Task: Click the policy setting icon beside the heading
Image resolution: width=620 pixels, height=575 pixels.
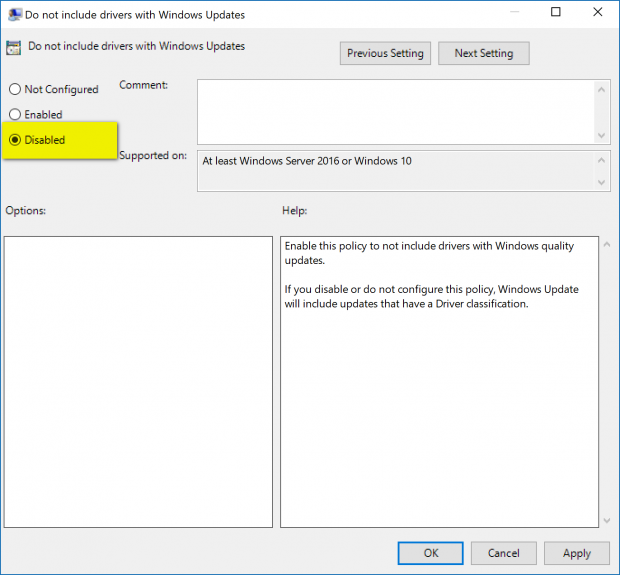Action: tap(13, 48)
